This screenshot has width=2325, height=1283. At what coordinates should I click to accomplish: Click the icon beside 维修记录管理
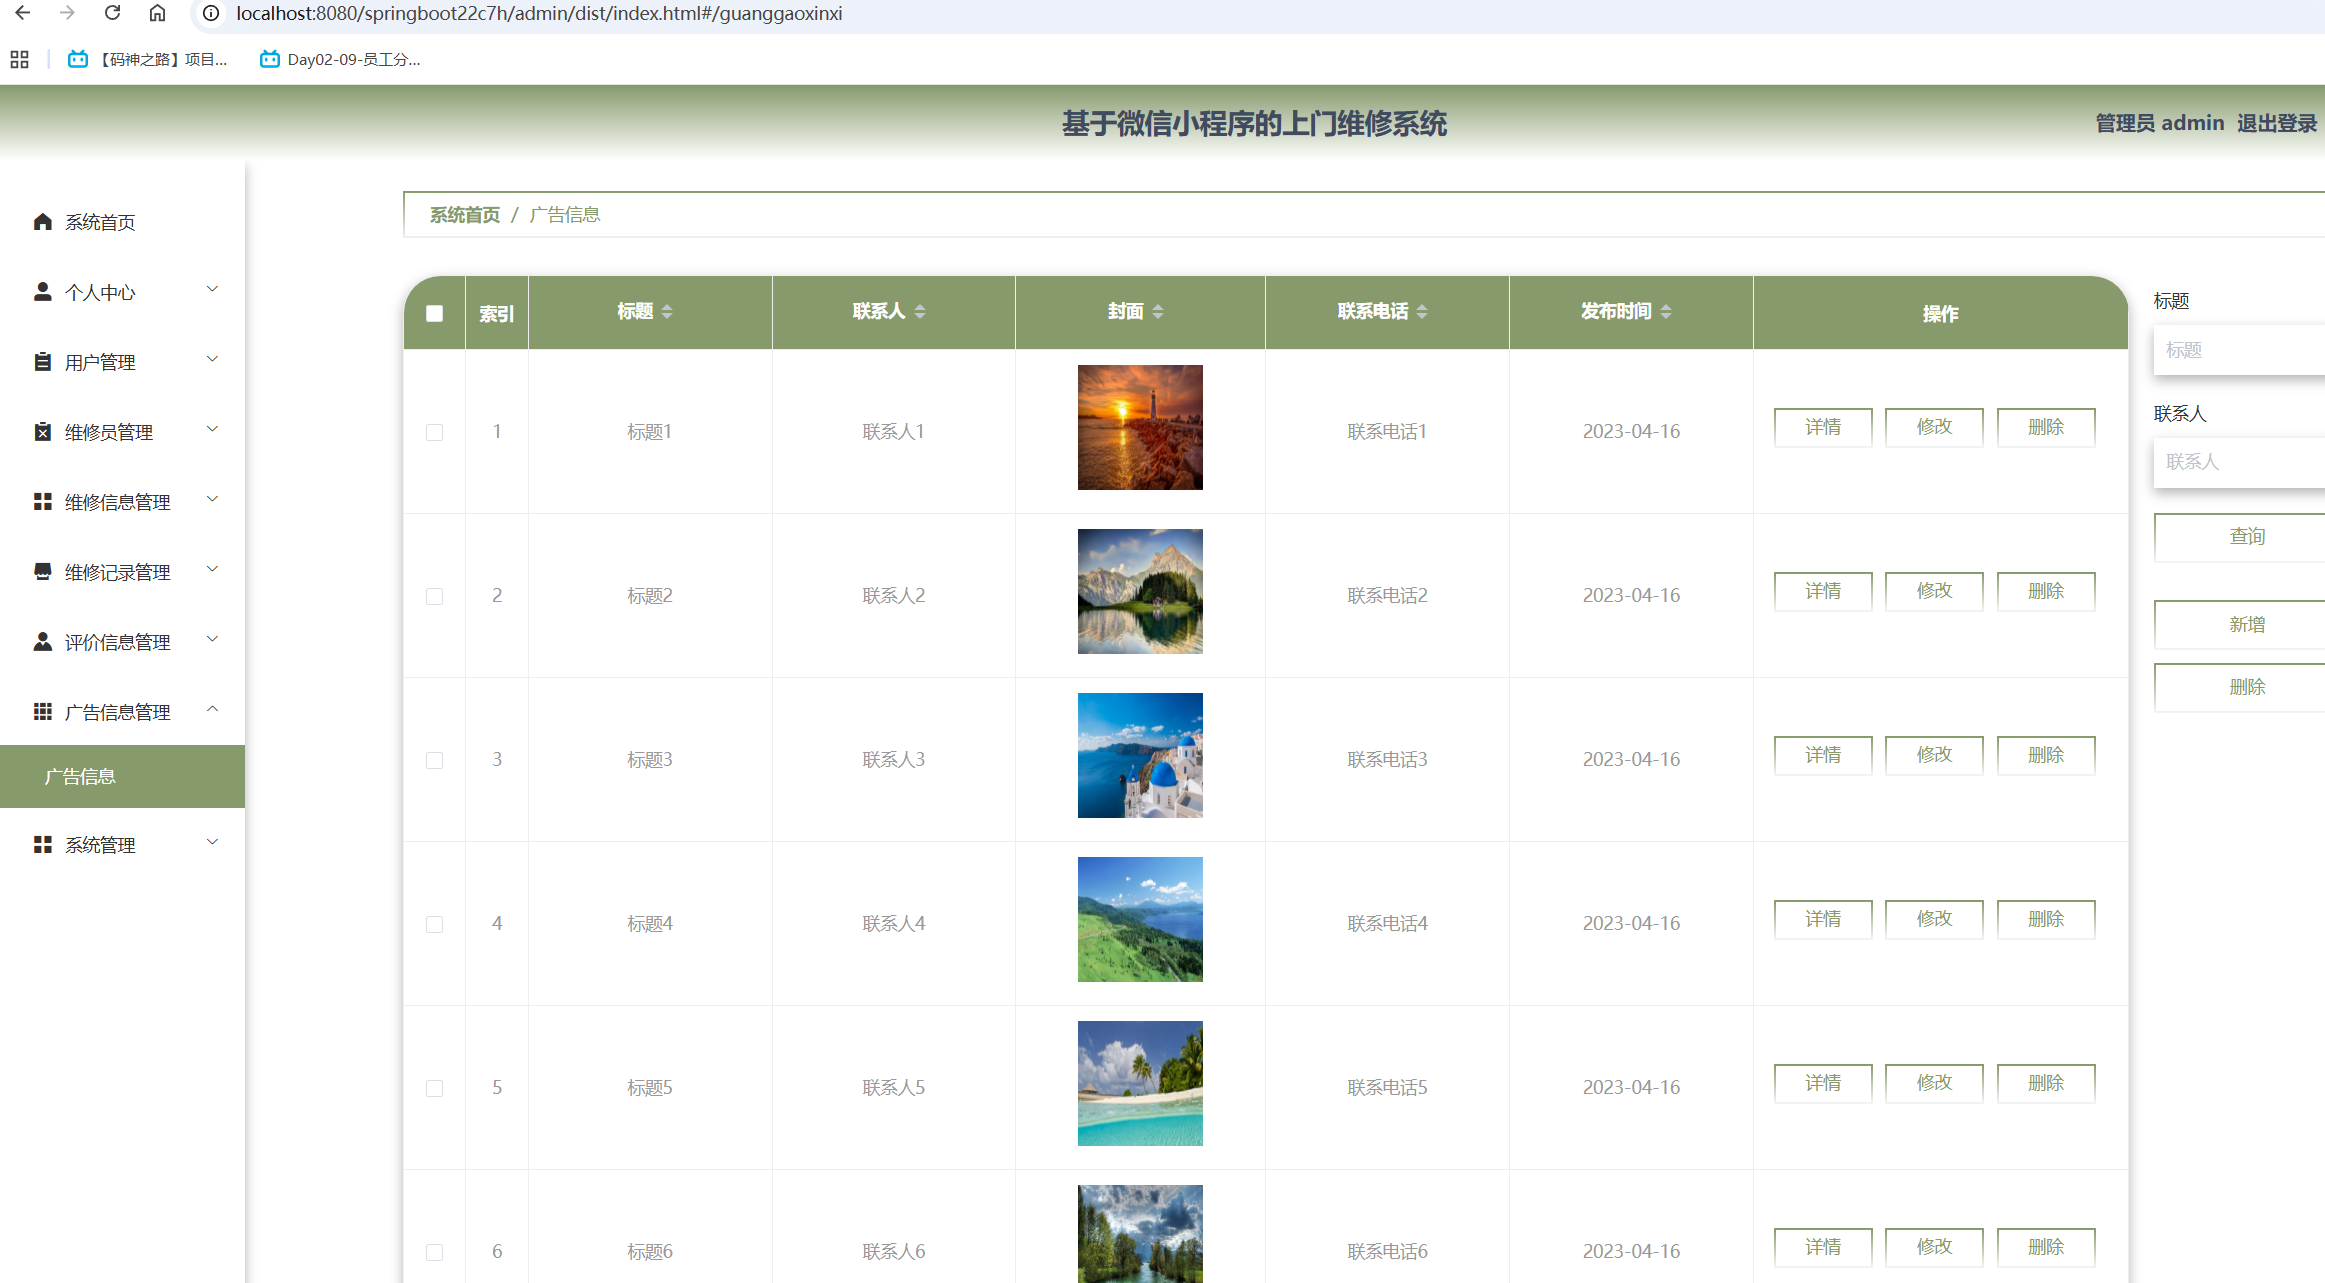click(x=42, y=571)
